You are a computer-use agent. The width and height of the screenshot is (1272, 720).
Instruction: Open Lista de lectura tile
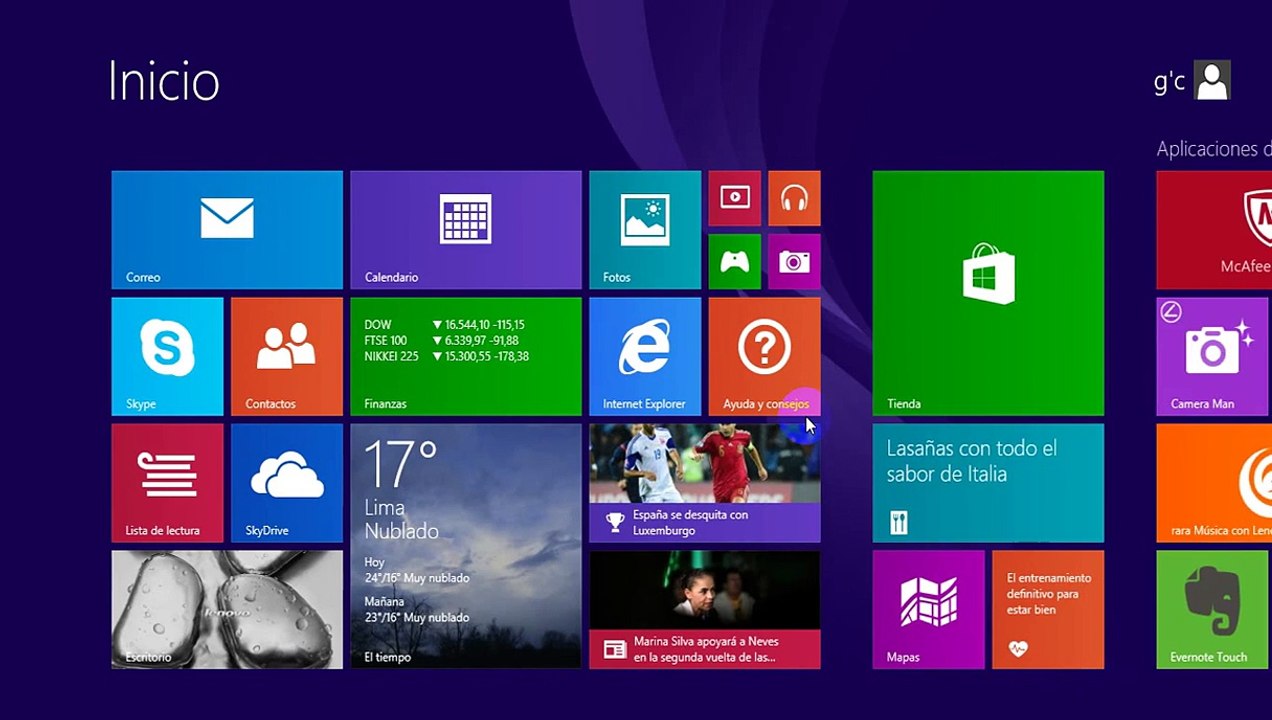click(167, 483)
